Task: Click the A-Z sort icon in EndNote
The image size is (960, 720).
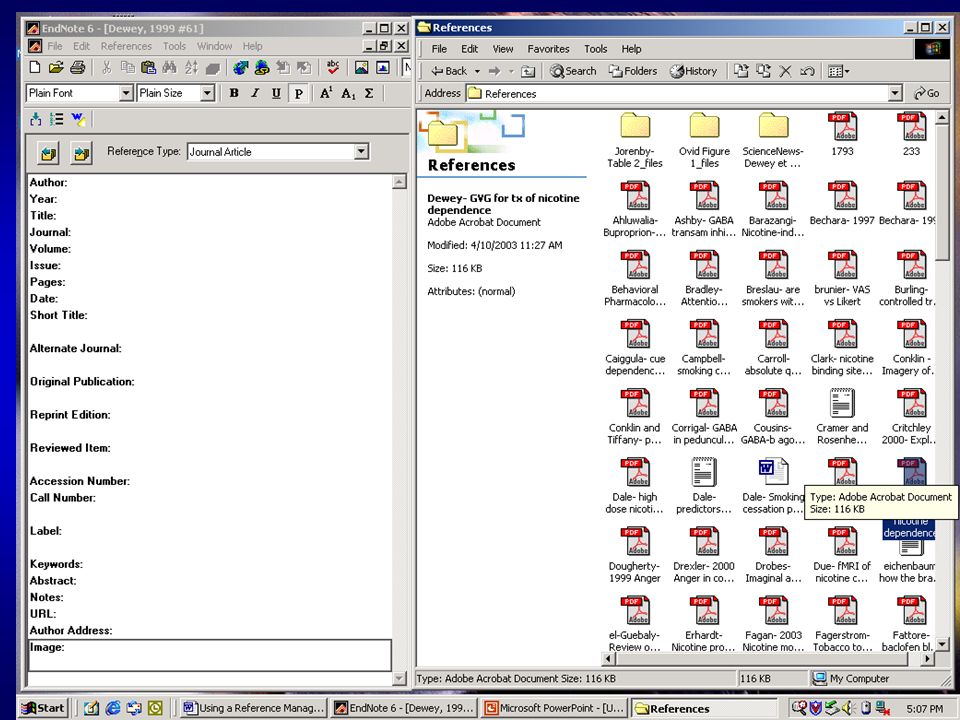Action: (x=191, y=67)
